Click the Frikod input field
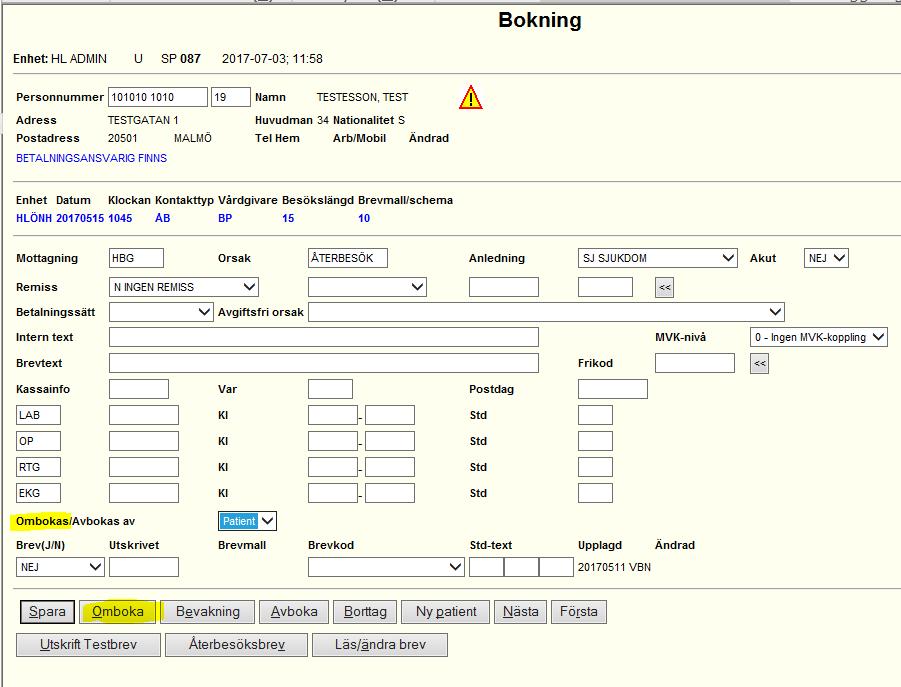This screenshot has height=687, width=901. pyautogui.click(x=695, y=363)
